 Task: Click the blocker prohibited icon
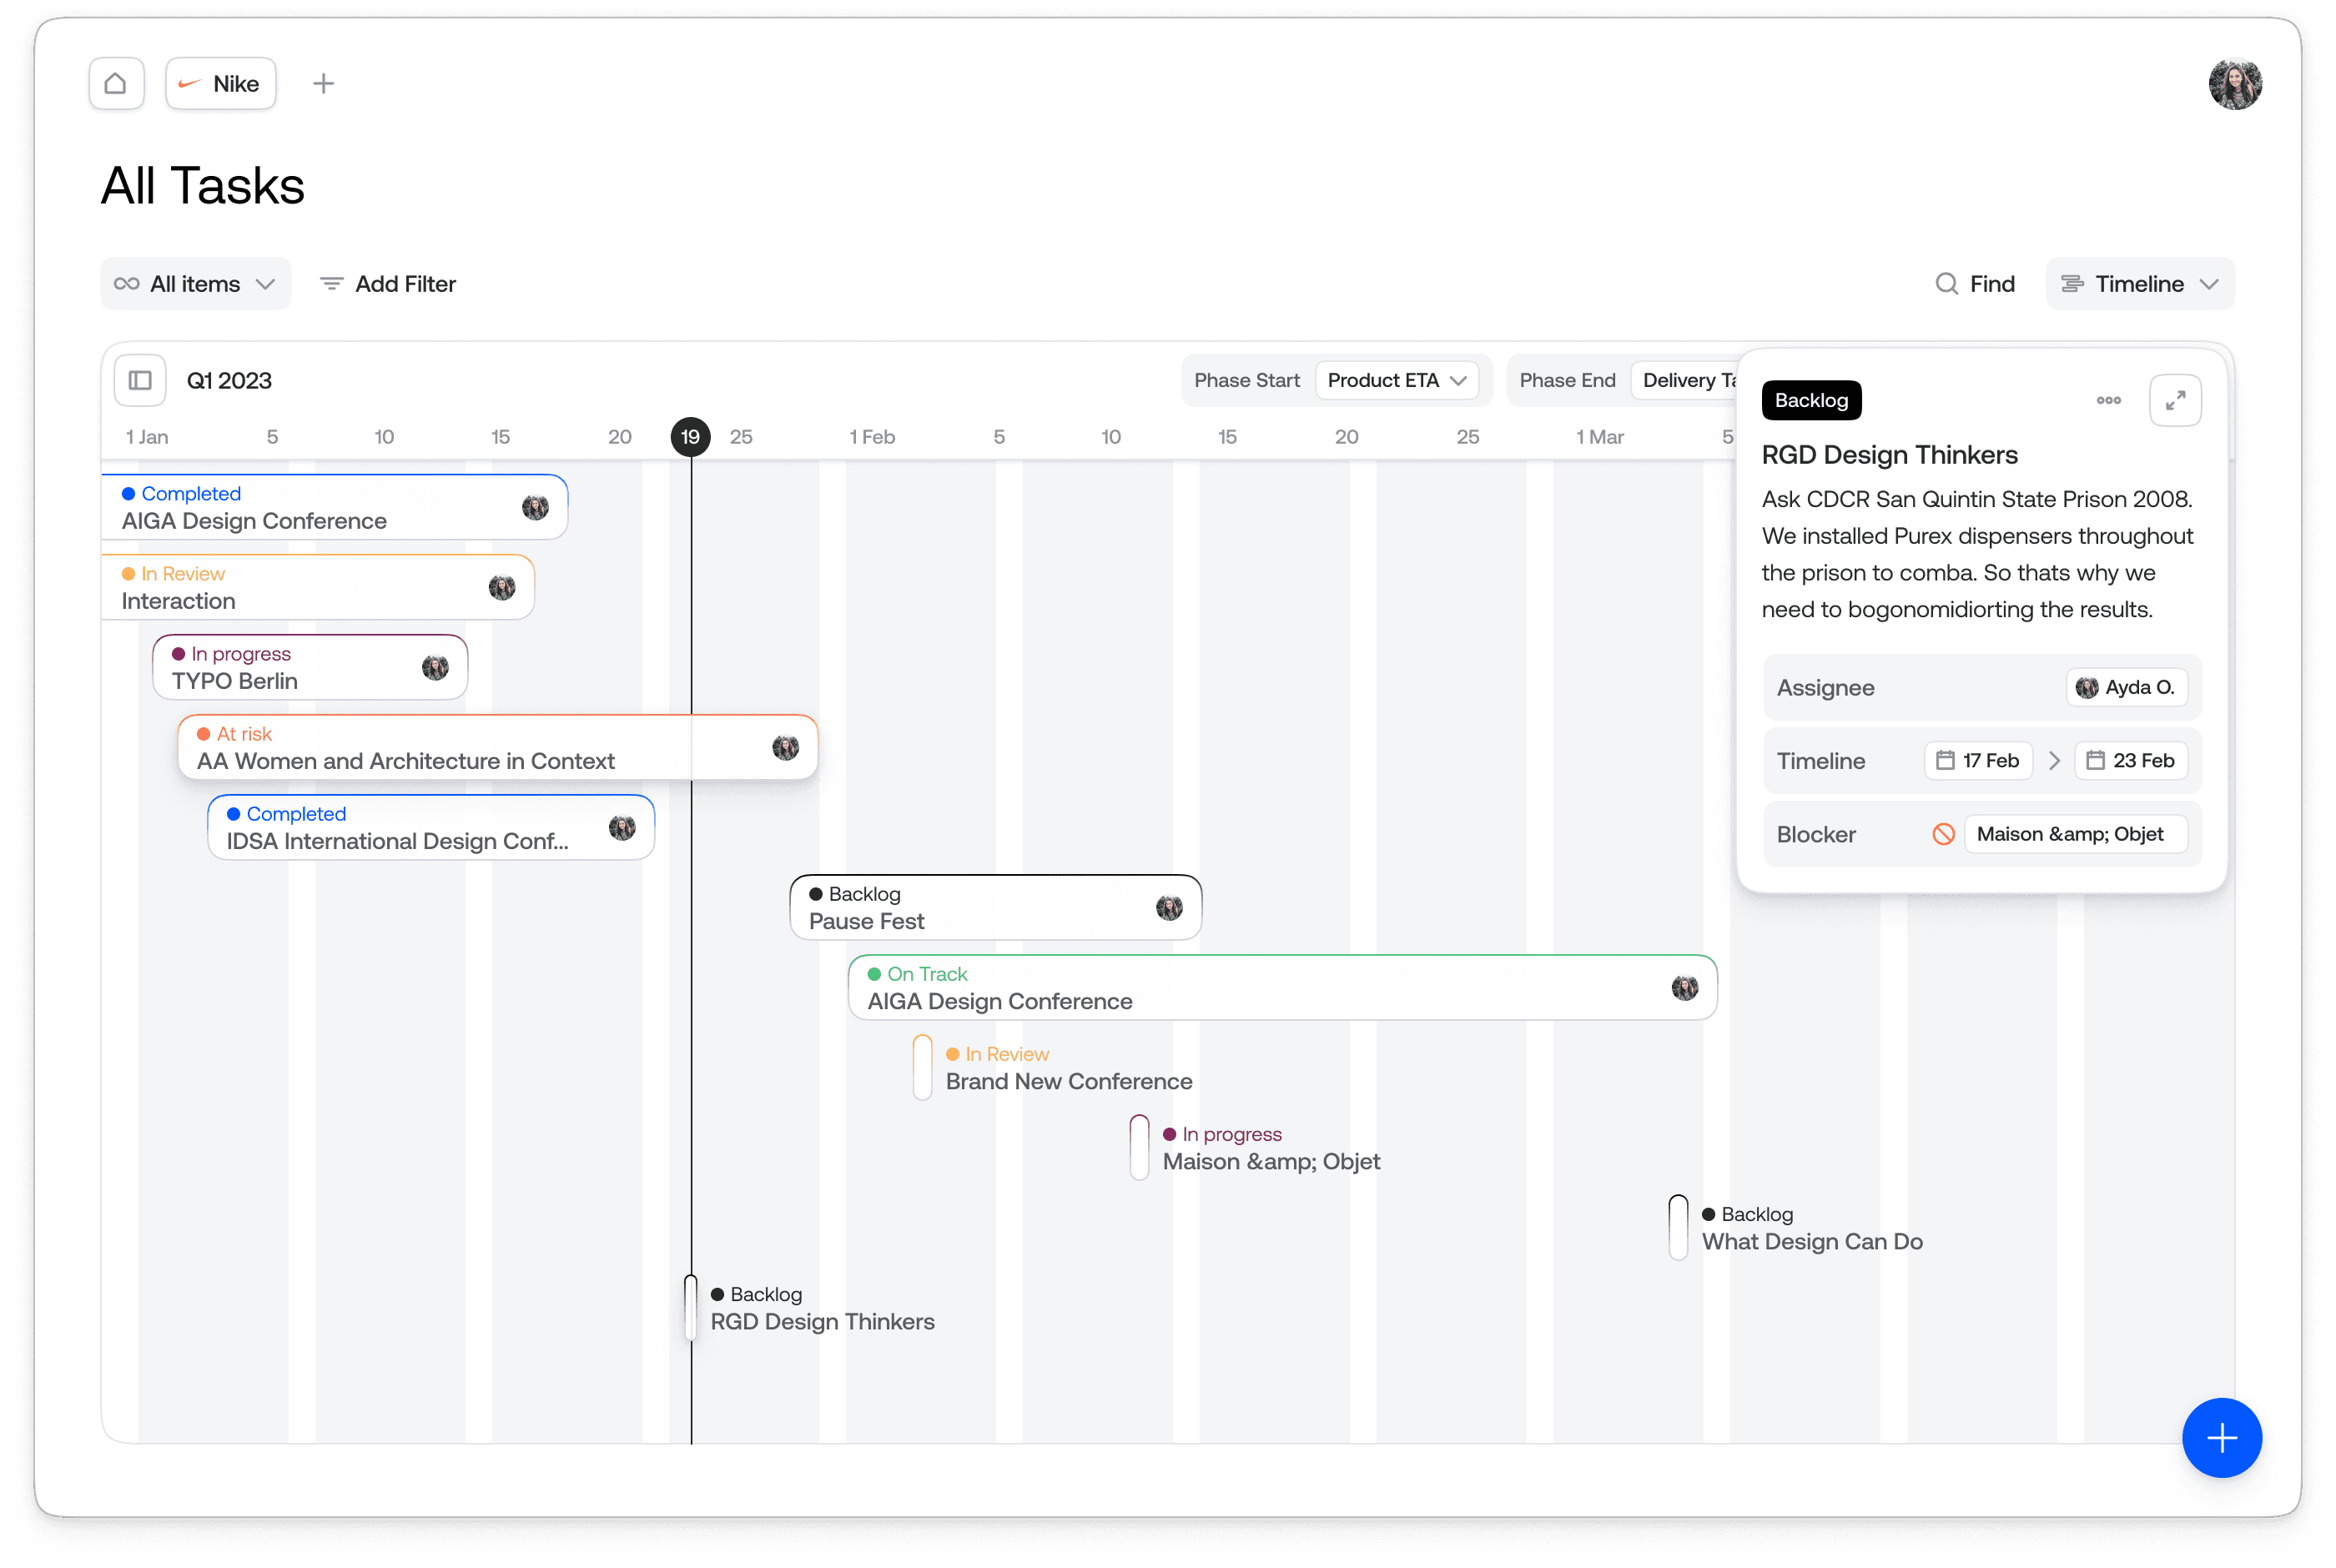click(x=1943, y=834)
